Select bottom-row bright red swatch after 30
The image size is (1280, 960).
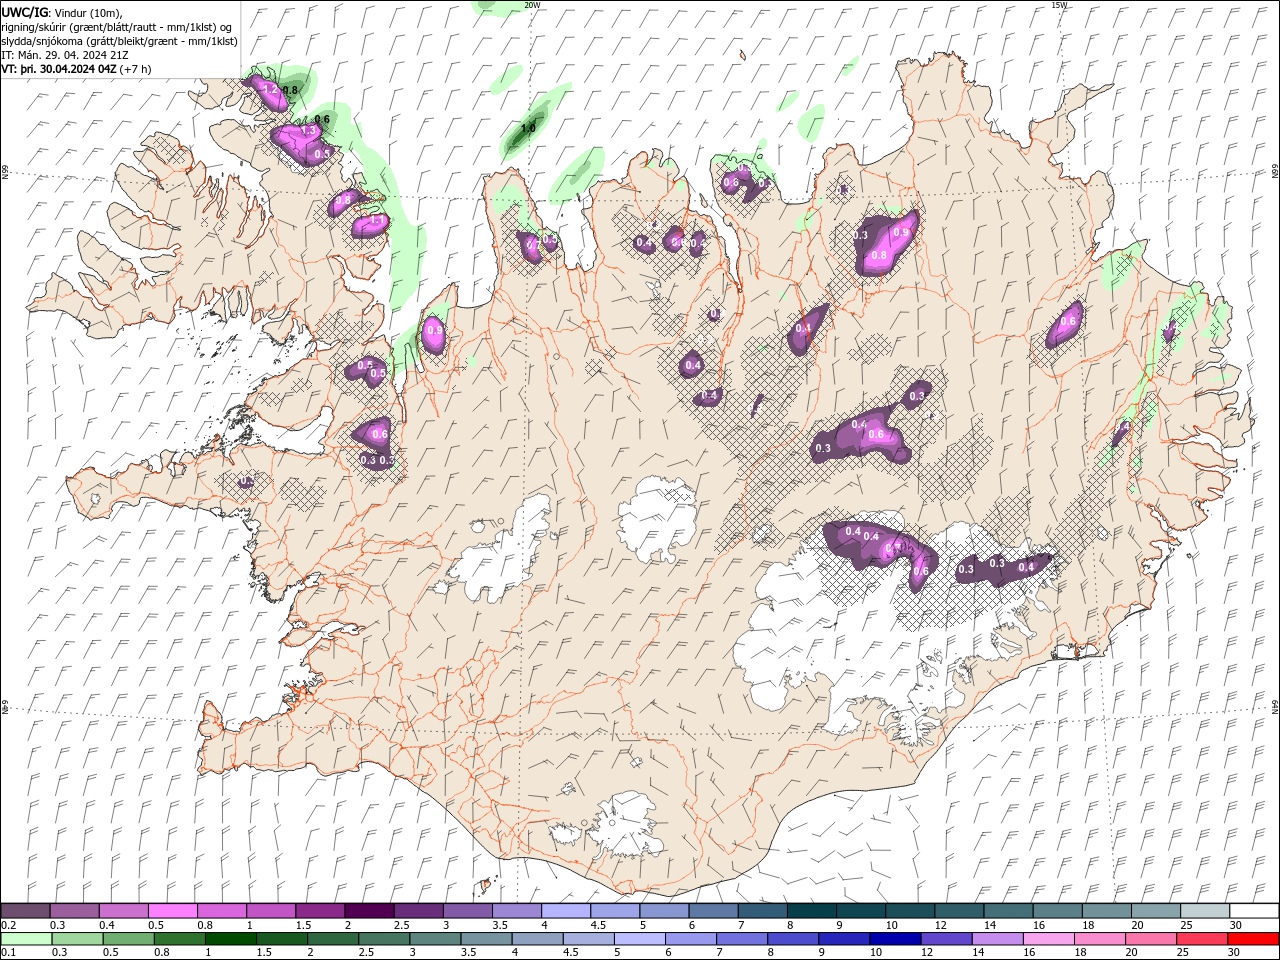[1251, 939]
